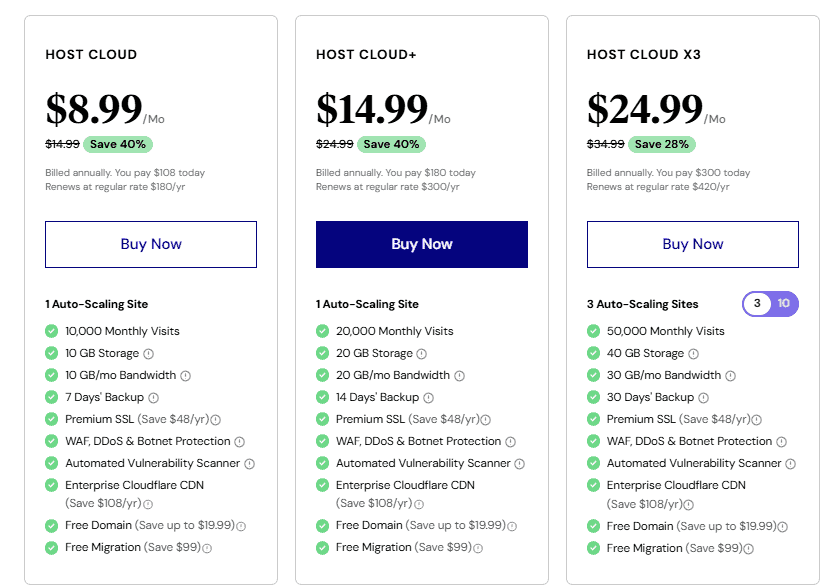The image size is (833, 588).
Task: Click info icon next to 20 GB/mo Bandwidth
Action: coord(459,376)
